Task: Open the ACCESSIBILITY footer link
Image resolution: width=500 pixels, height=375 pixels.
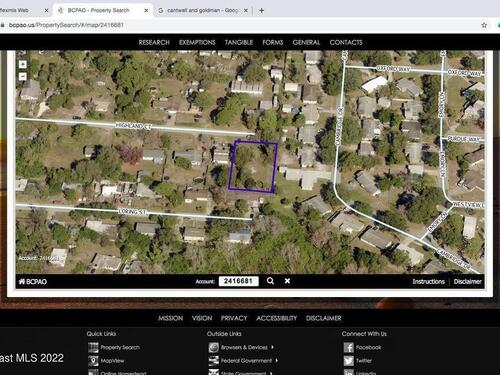Action: (277, 318)
